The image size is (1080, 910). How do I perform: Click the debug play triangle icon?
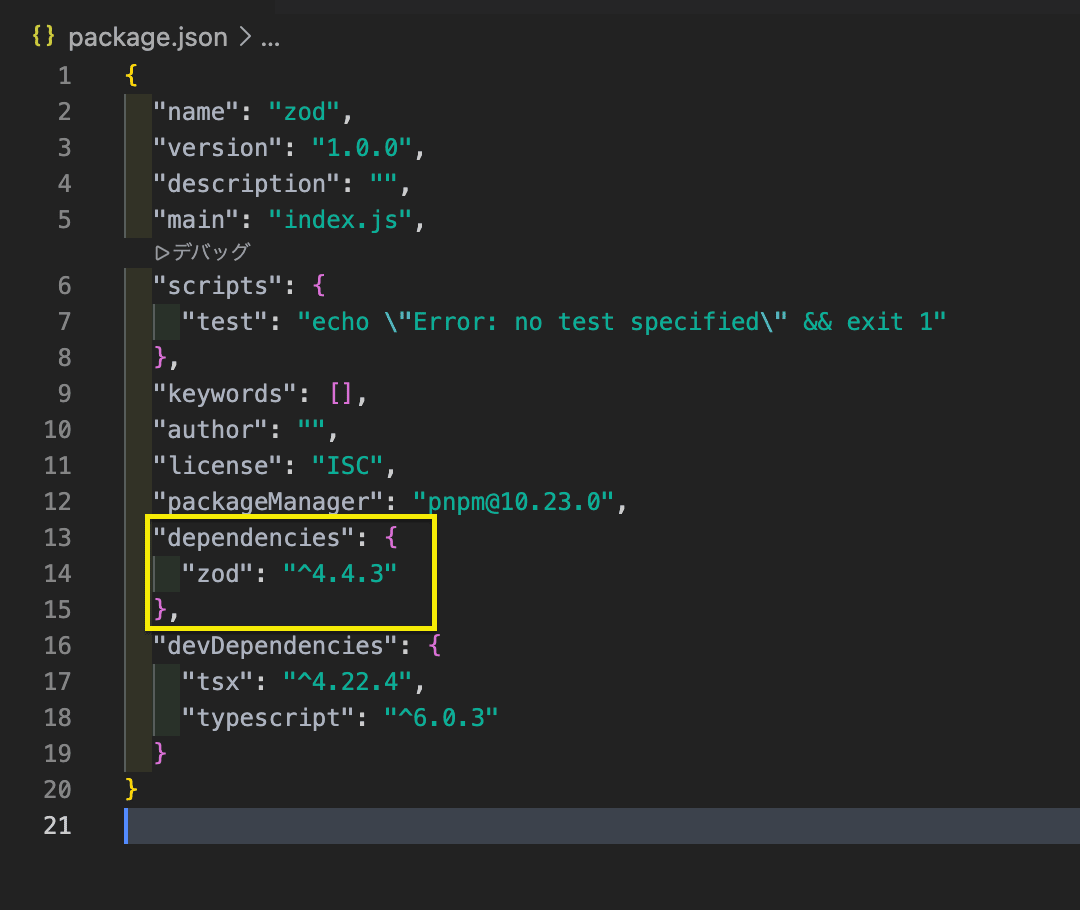(162, 253)
